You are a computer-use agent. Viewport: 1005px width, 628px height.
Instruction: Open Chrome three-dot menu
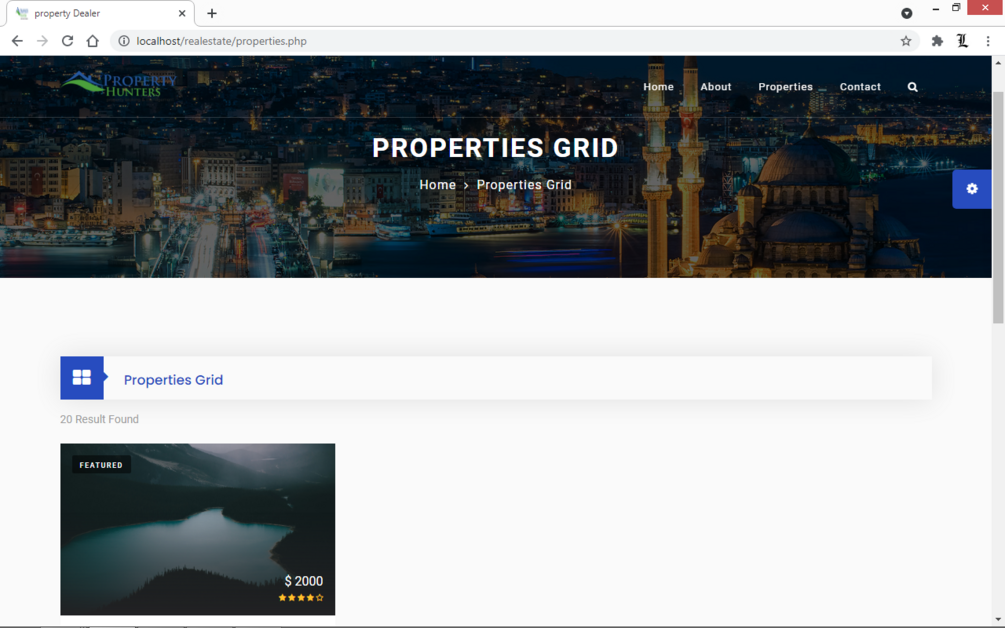pyautogui.click(x=988, y=41)
